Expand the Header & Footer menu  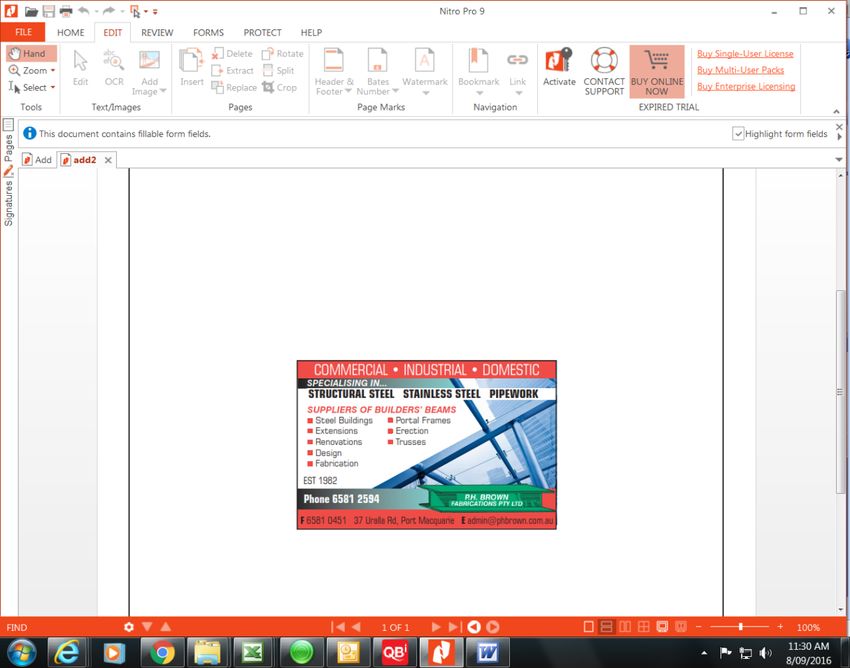pos(348,91)
